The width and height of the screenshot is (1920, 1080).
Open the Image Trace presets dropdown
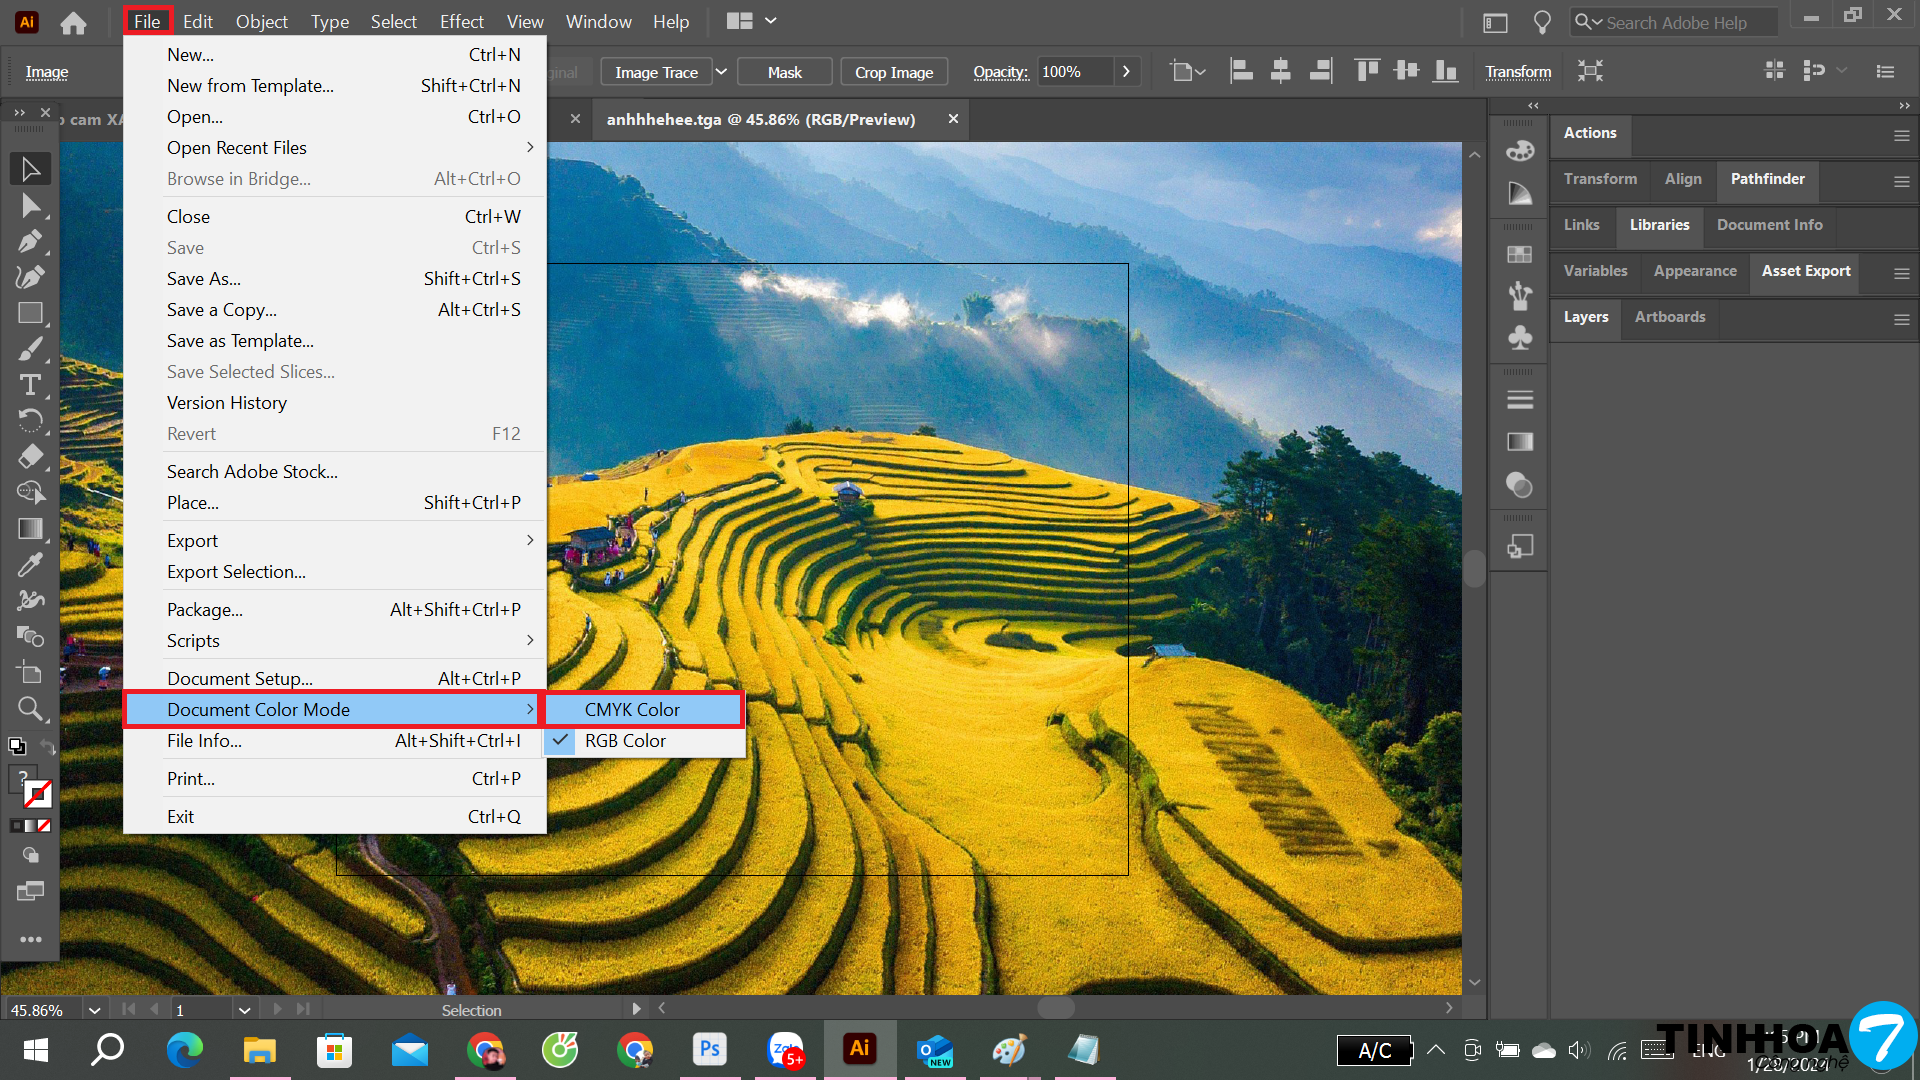pyautogui.click(x=721, y=72)
